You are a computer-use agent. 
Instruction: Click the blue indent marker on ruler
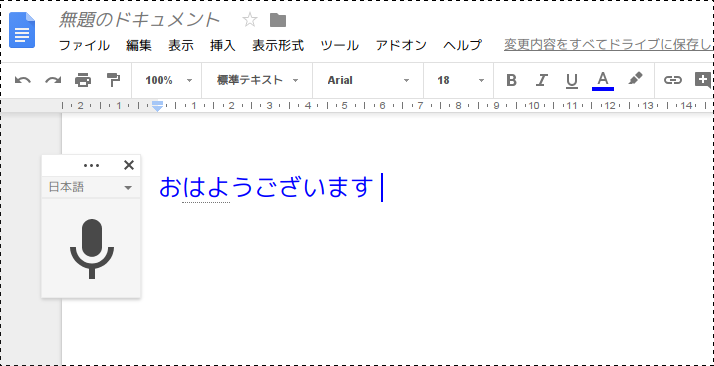(157, 106)
